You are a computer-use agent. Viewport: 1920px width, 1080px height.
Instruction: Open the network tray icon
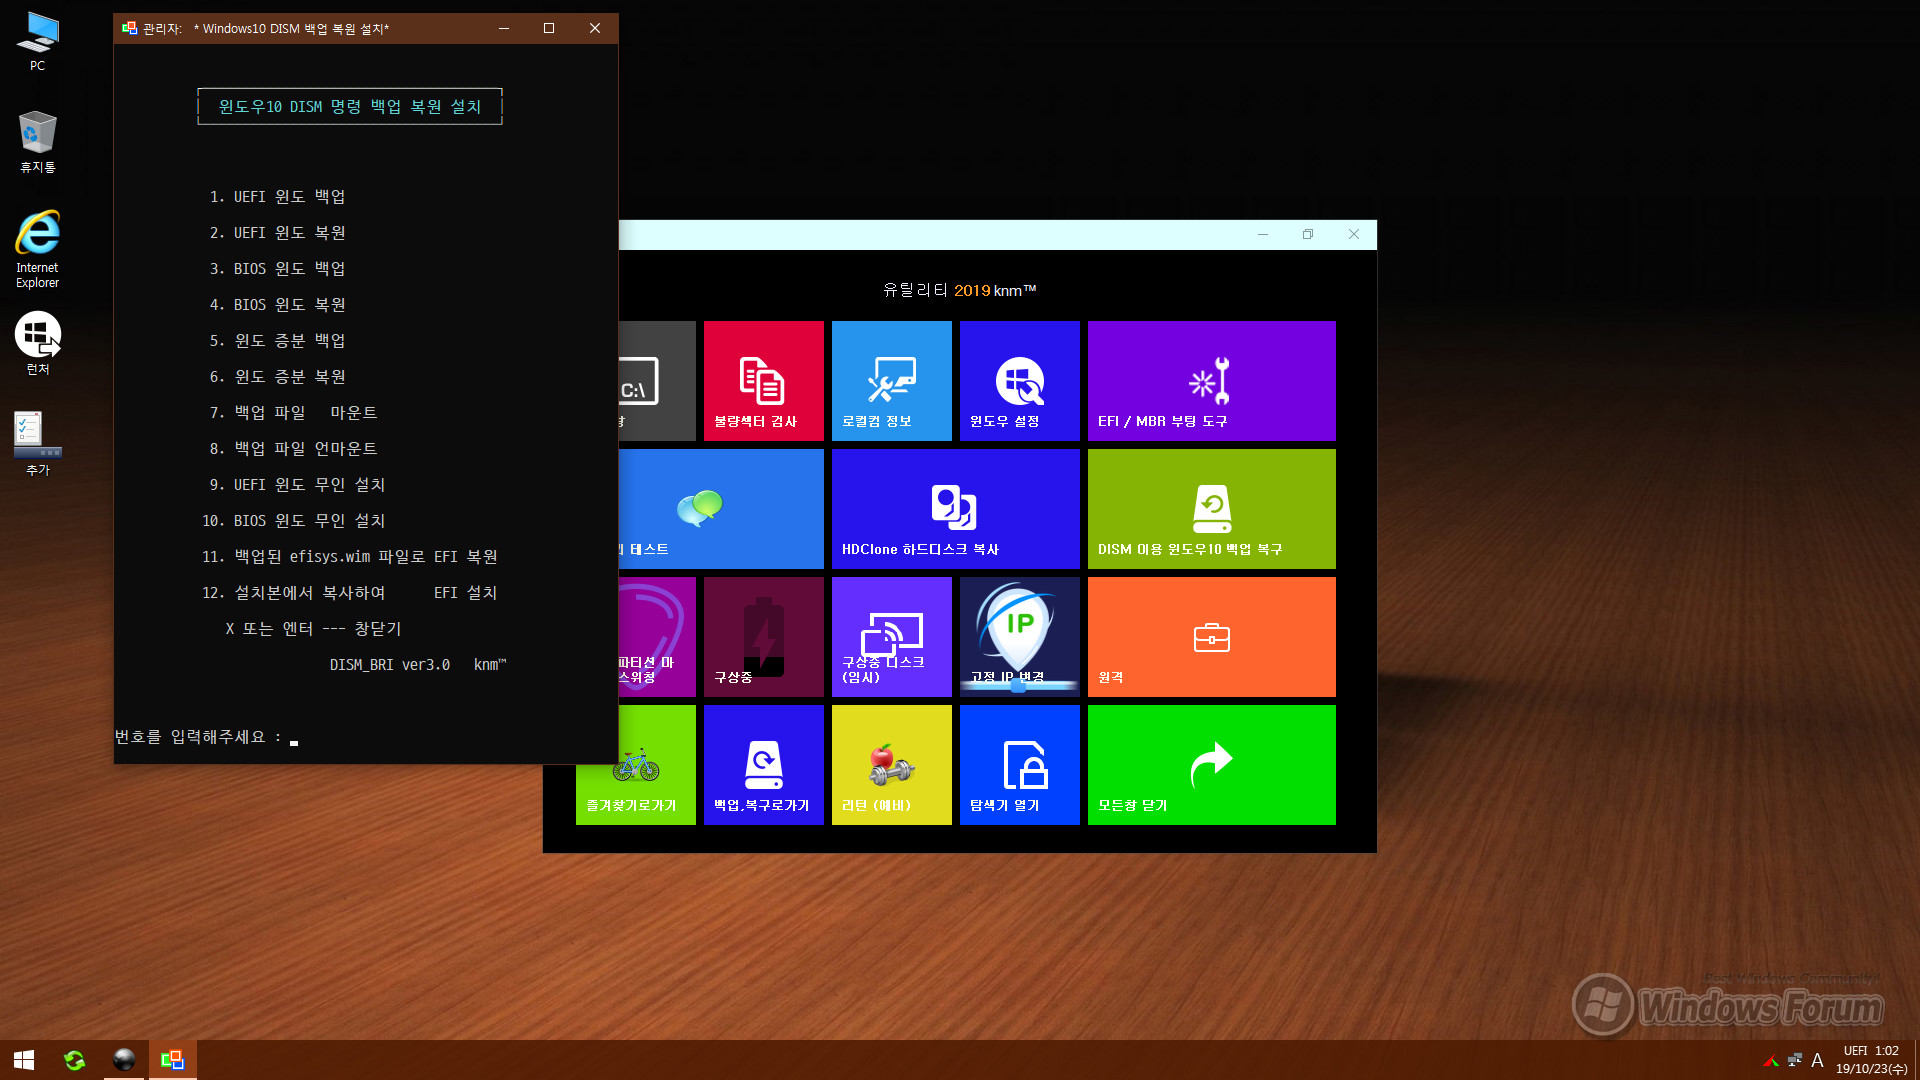(1794, 1061)
